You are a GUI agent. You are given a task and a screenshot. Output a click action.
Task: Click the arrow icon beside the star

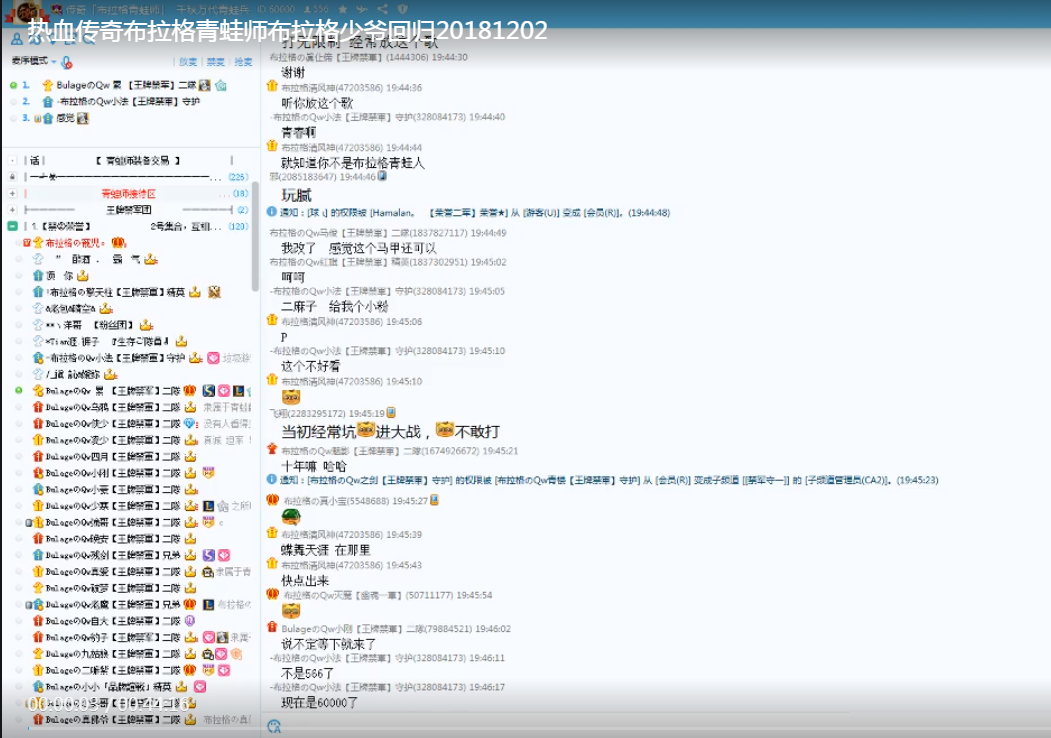click(x=362, y=9)
